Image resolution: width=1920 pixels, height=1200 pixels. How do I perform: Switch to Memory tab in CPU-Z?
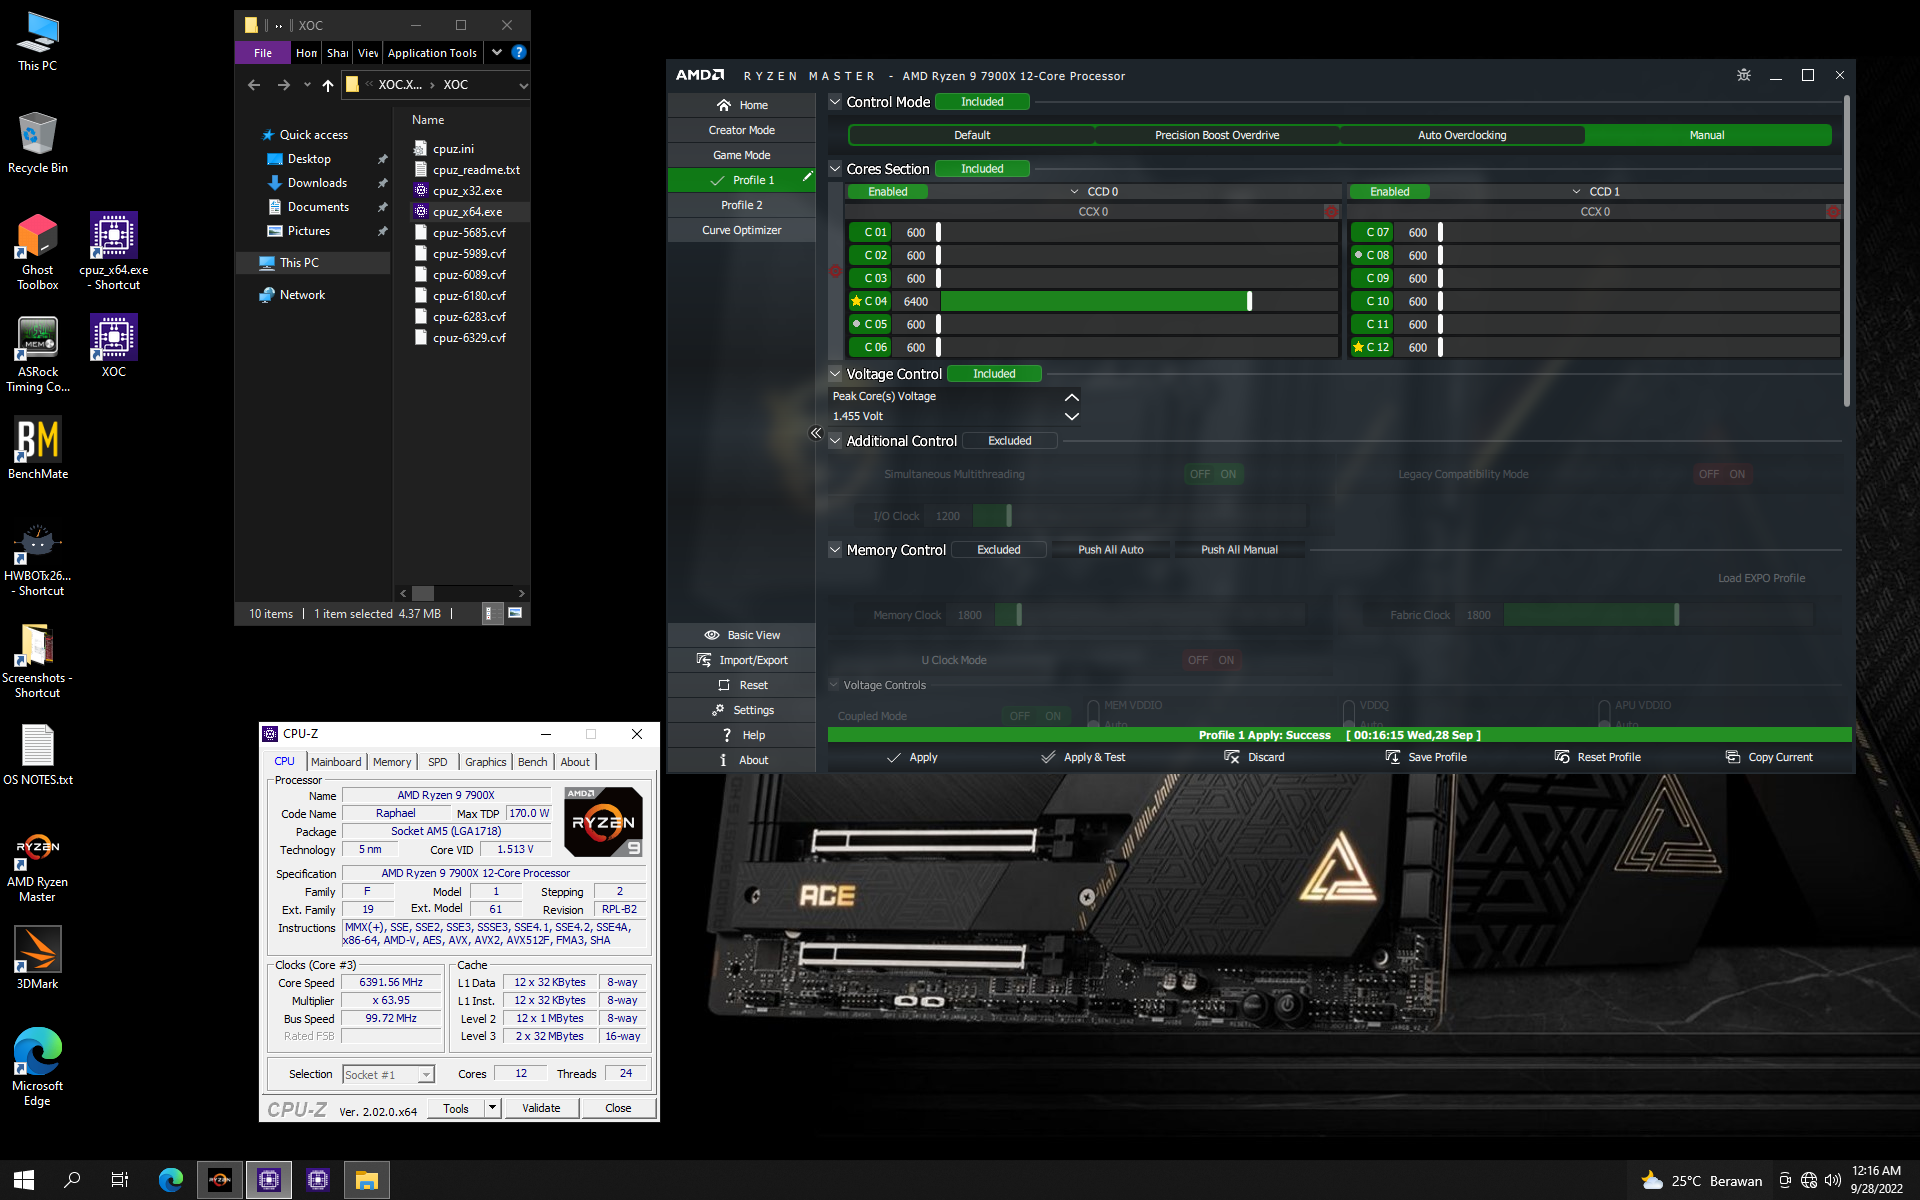[x=392, y=762]
